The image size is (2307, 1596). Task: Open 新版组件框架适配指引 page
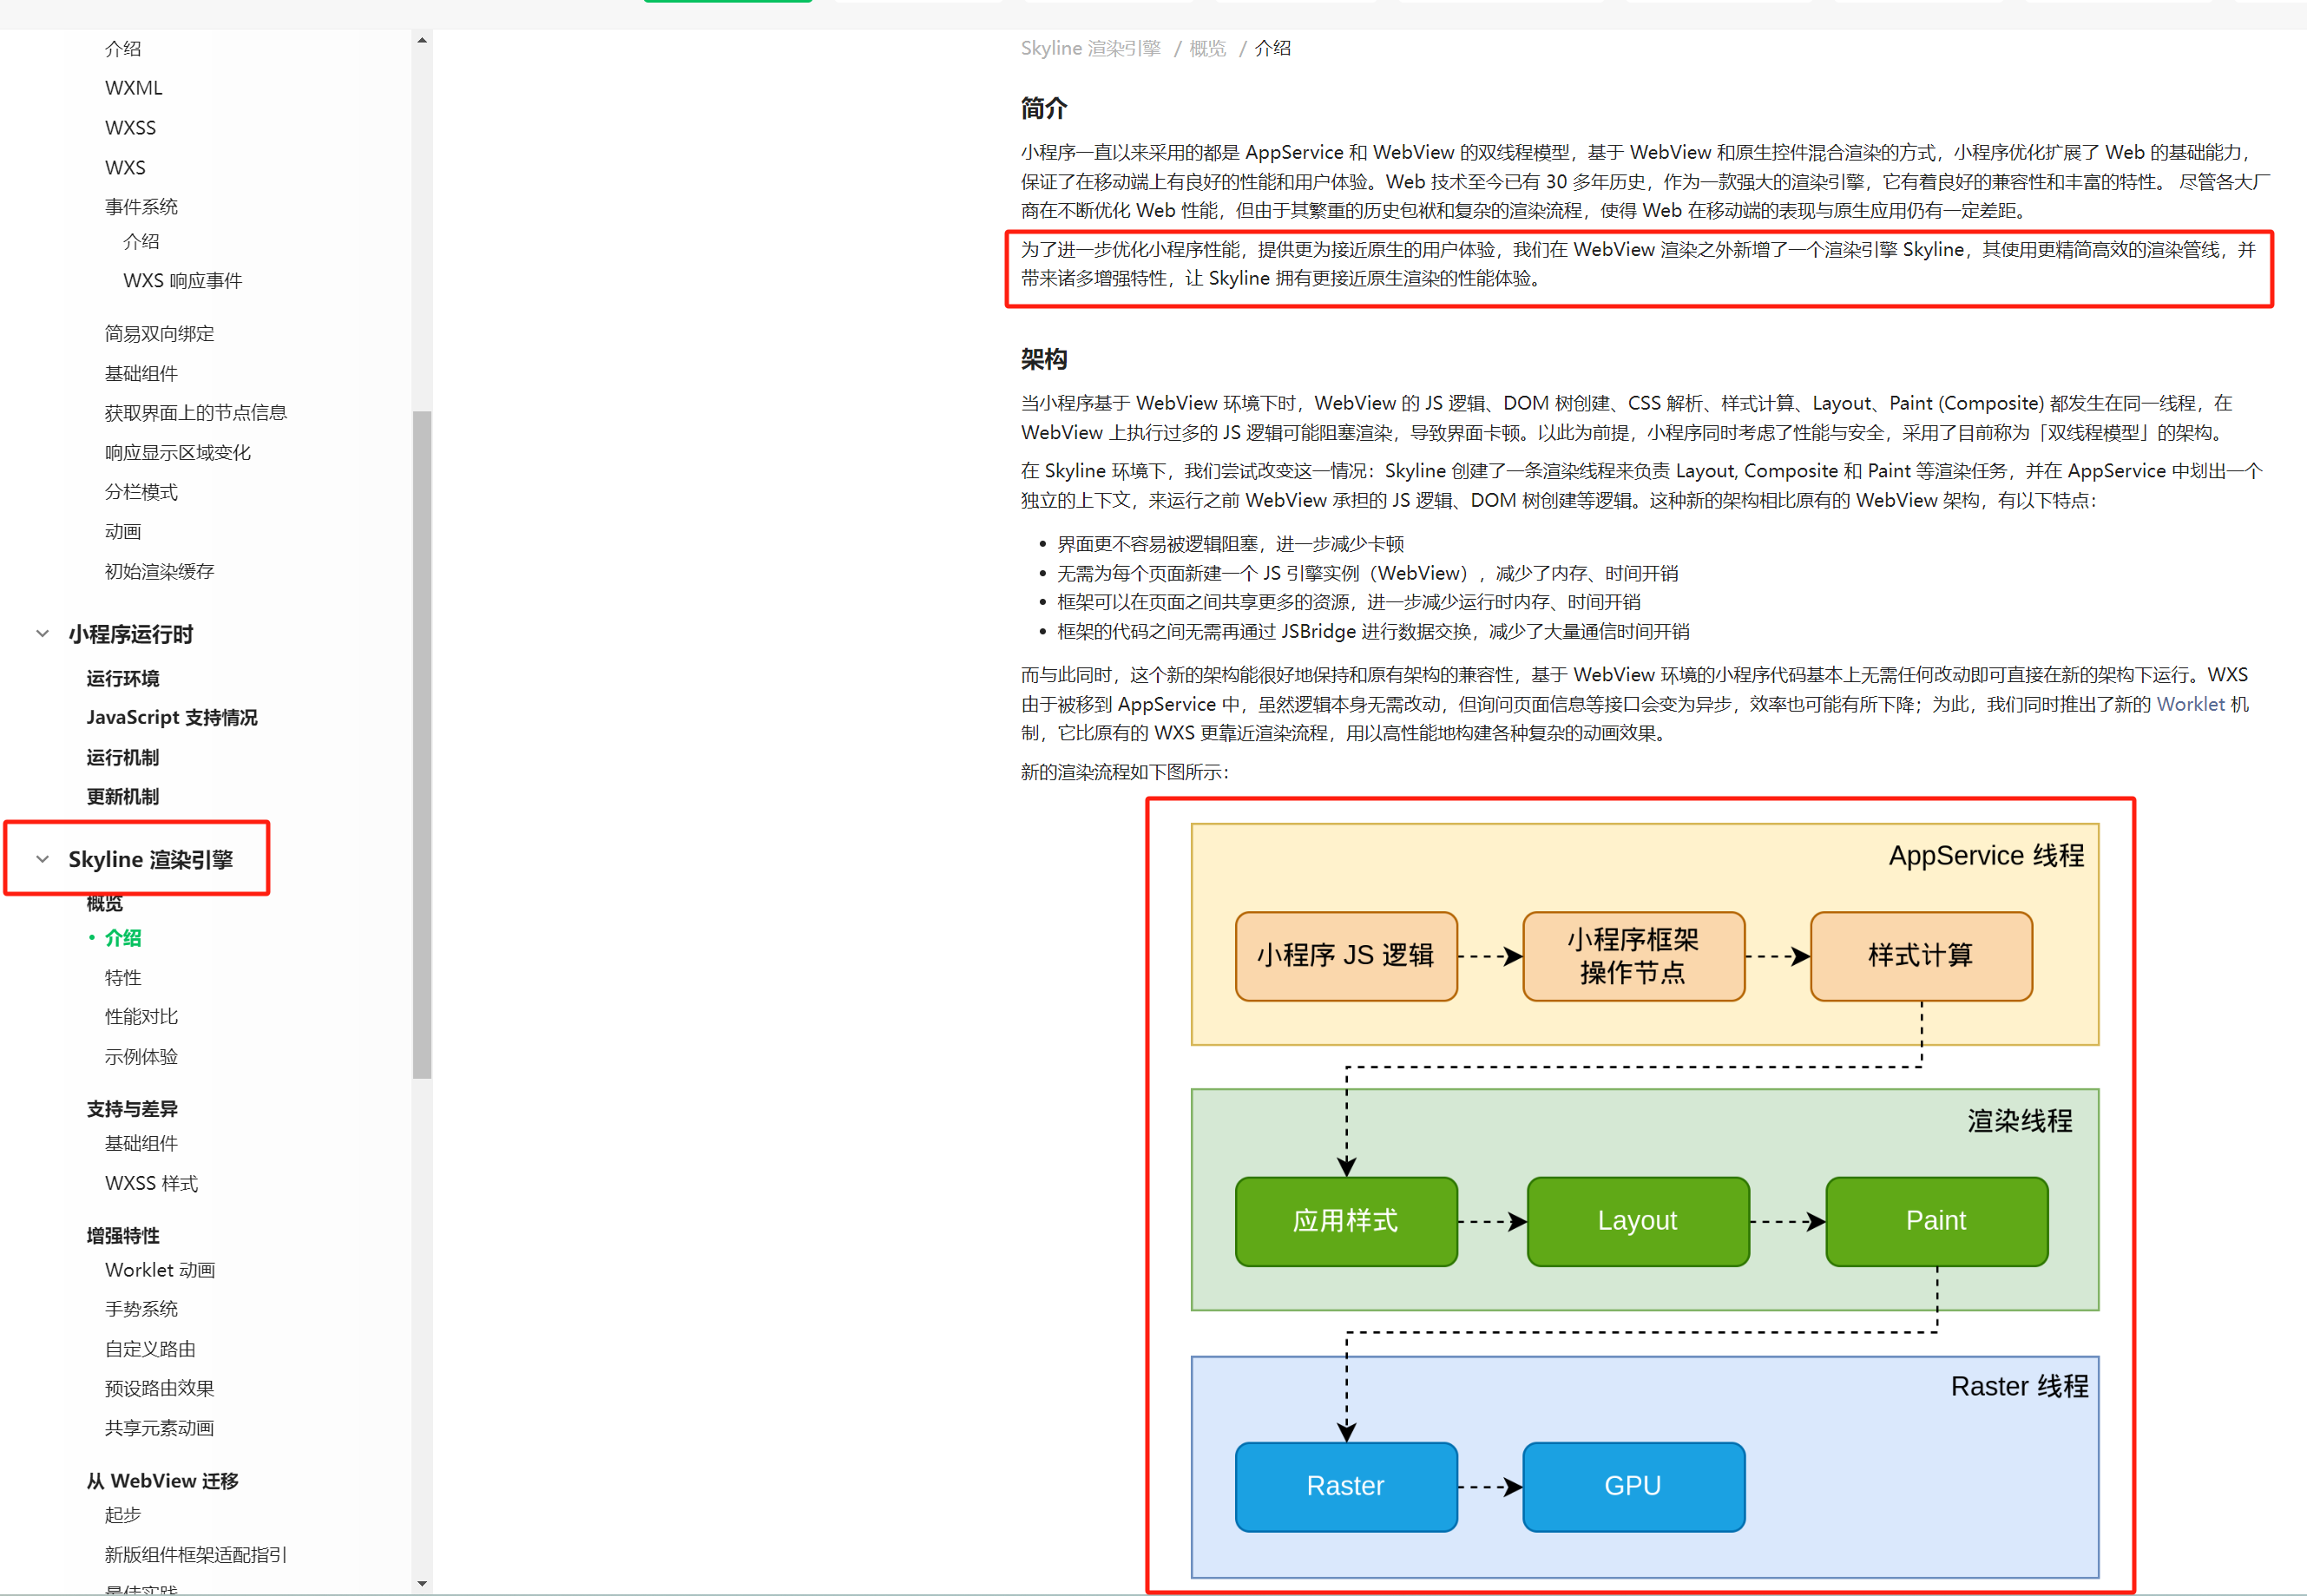point(195,1555)
